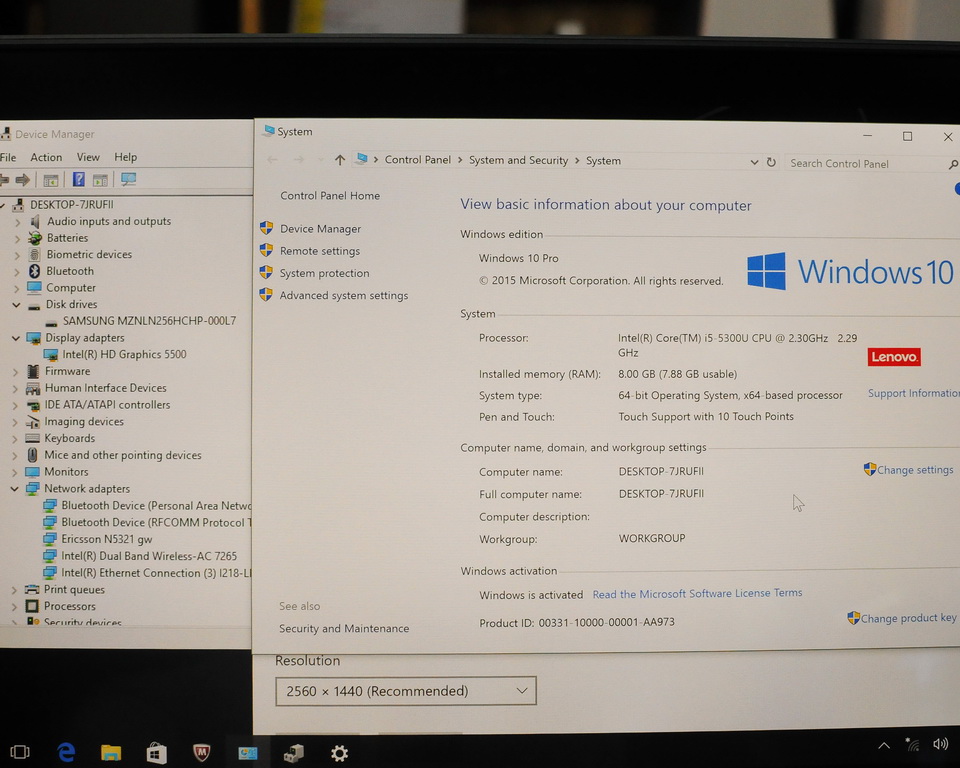Open Security and Maintenance link
This screenshot has width=960, height=768.
[x=344, y=628]
